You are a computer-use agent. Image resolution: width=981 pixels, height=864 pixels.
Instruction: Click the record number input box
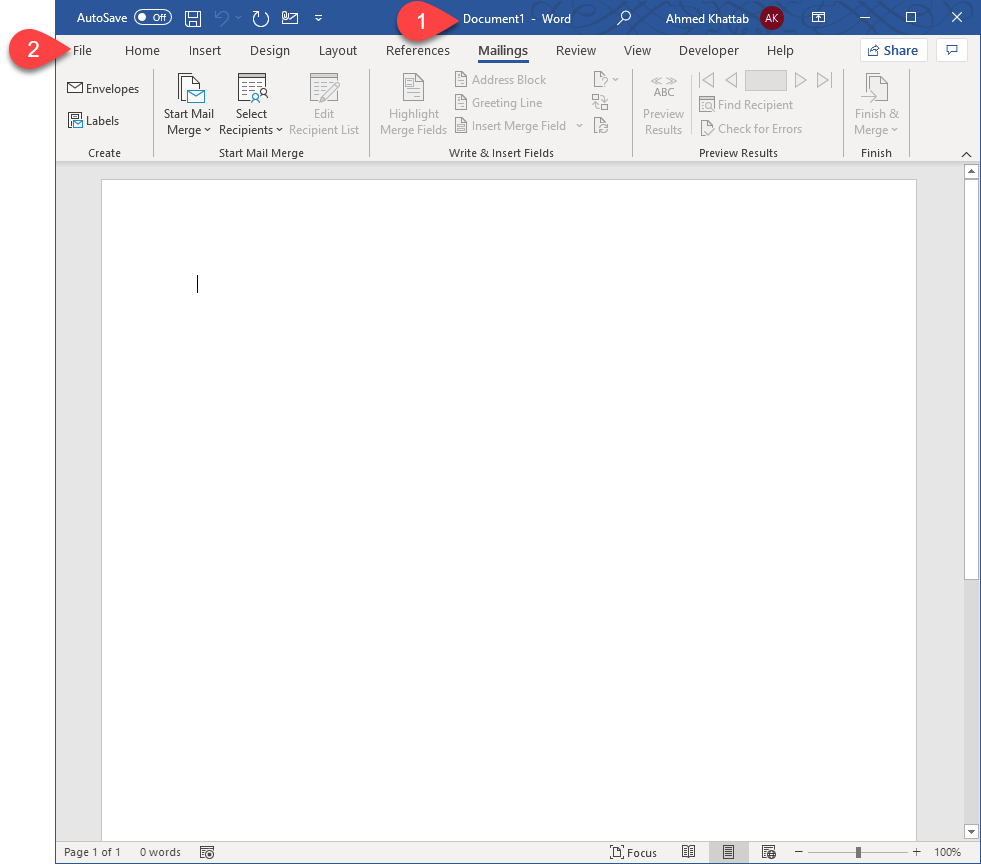(766, 80)
